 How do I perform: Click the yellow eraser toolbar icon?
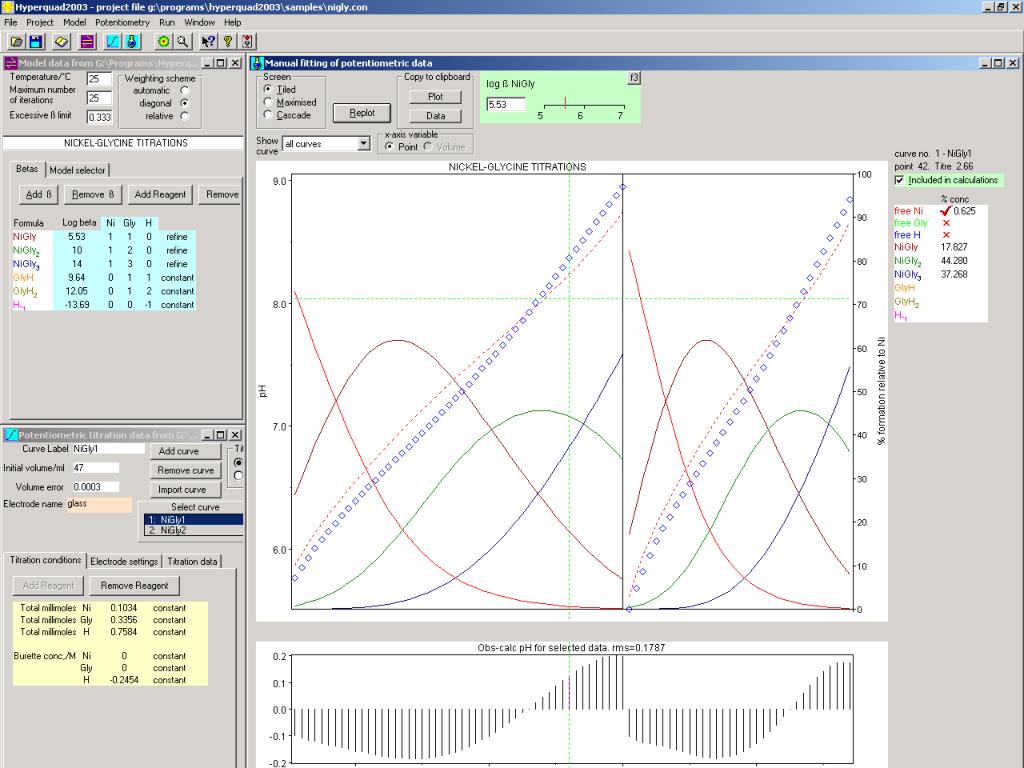point(61,42)
